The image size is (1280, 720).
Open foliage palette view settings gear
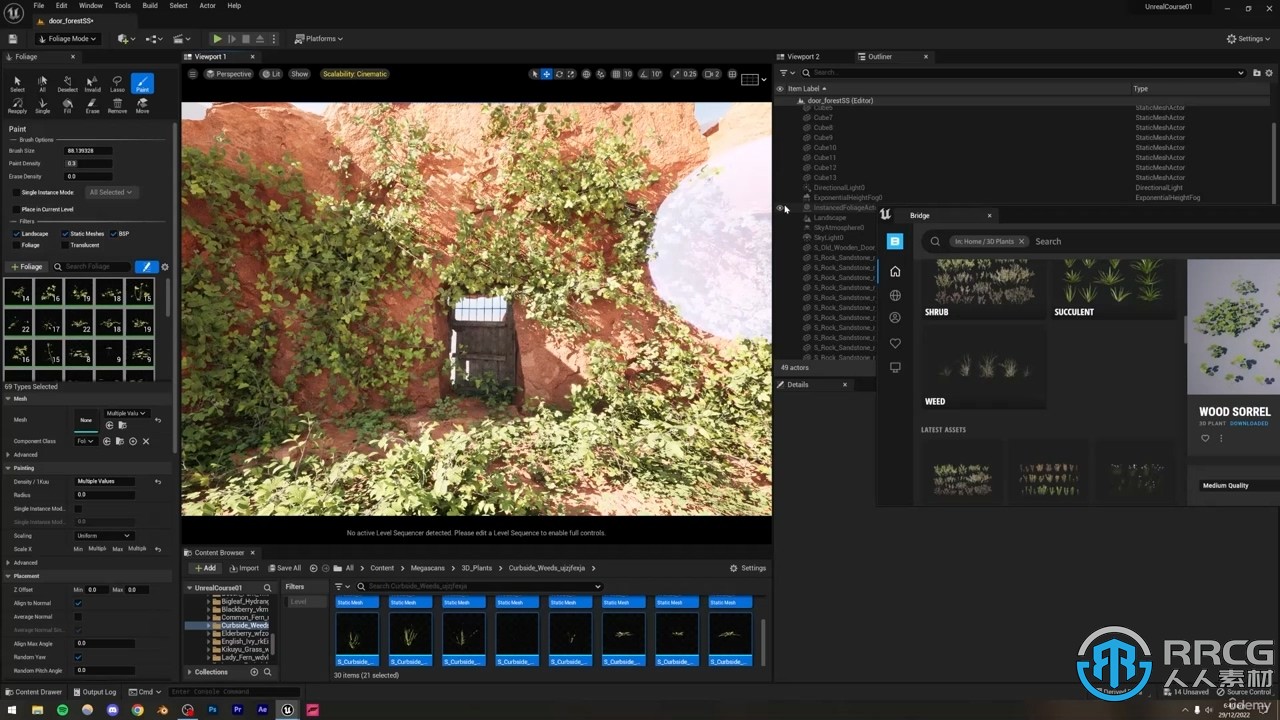tap(165, 267)
